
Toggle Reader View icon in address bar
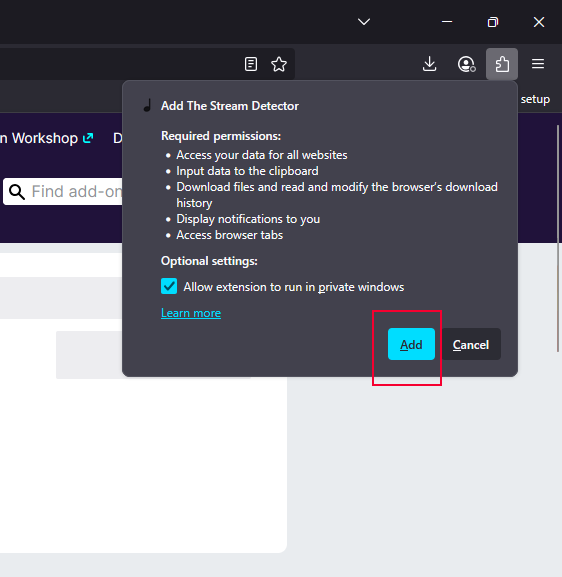coord(251,64)
